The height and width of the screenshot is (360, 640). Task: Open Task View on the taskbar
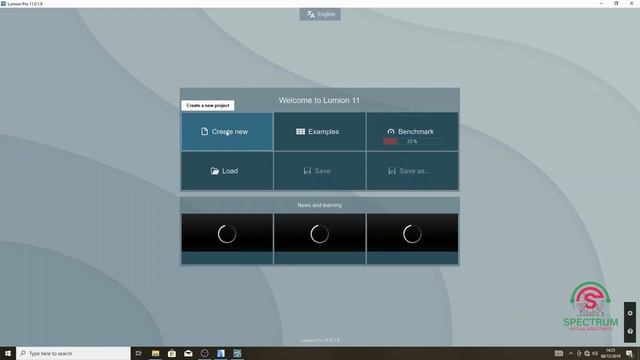coord(139,353)
